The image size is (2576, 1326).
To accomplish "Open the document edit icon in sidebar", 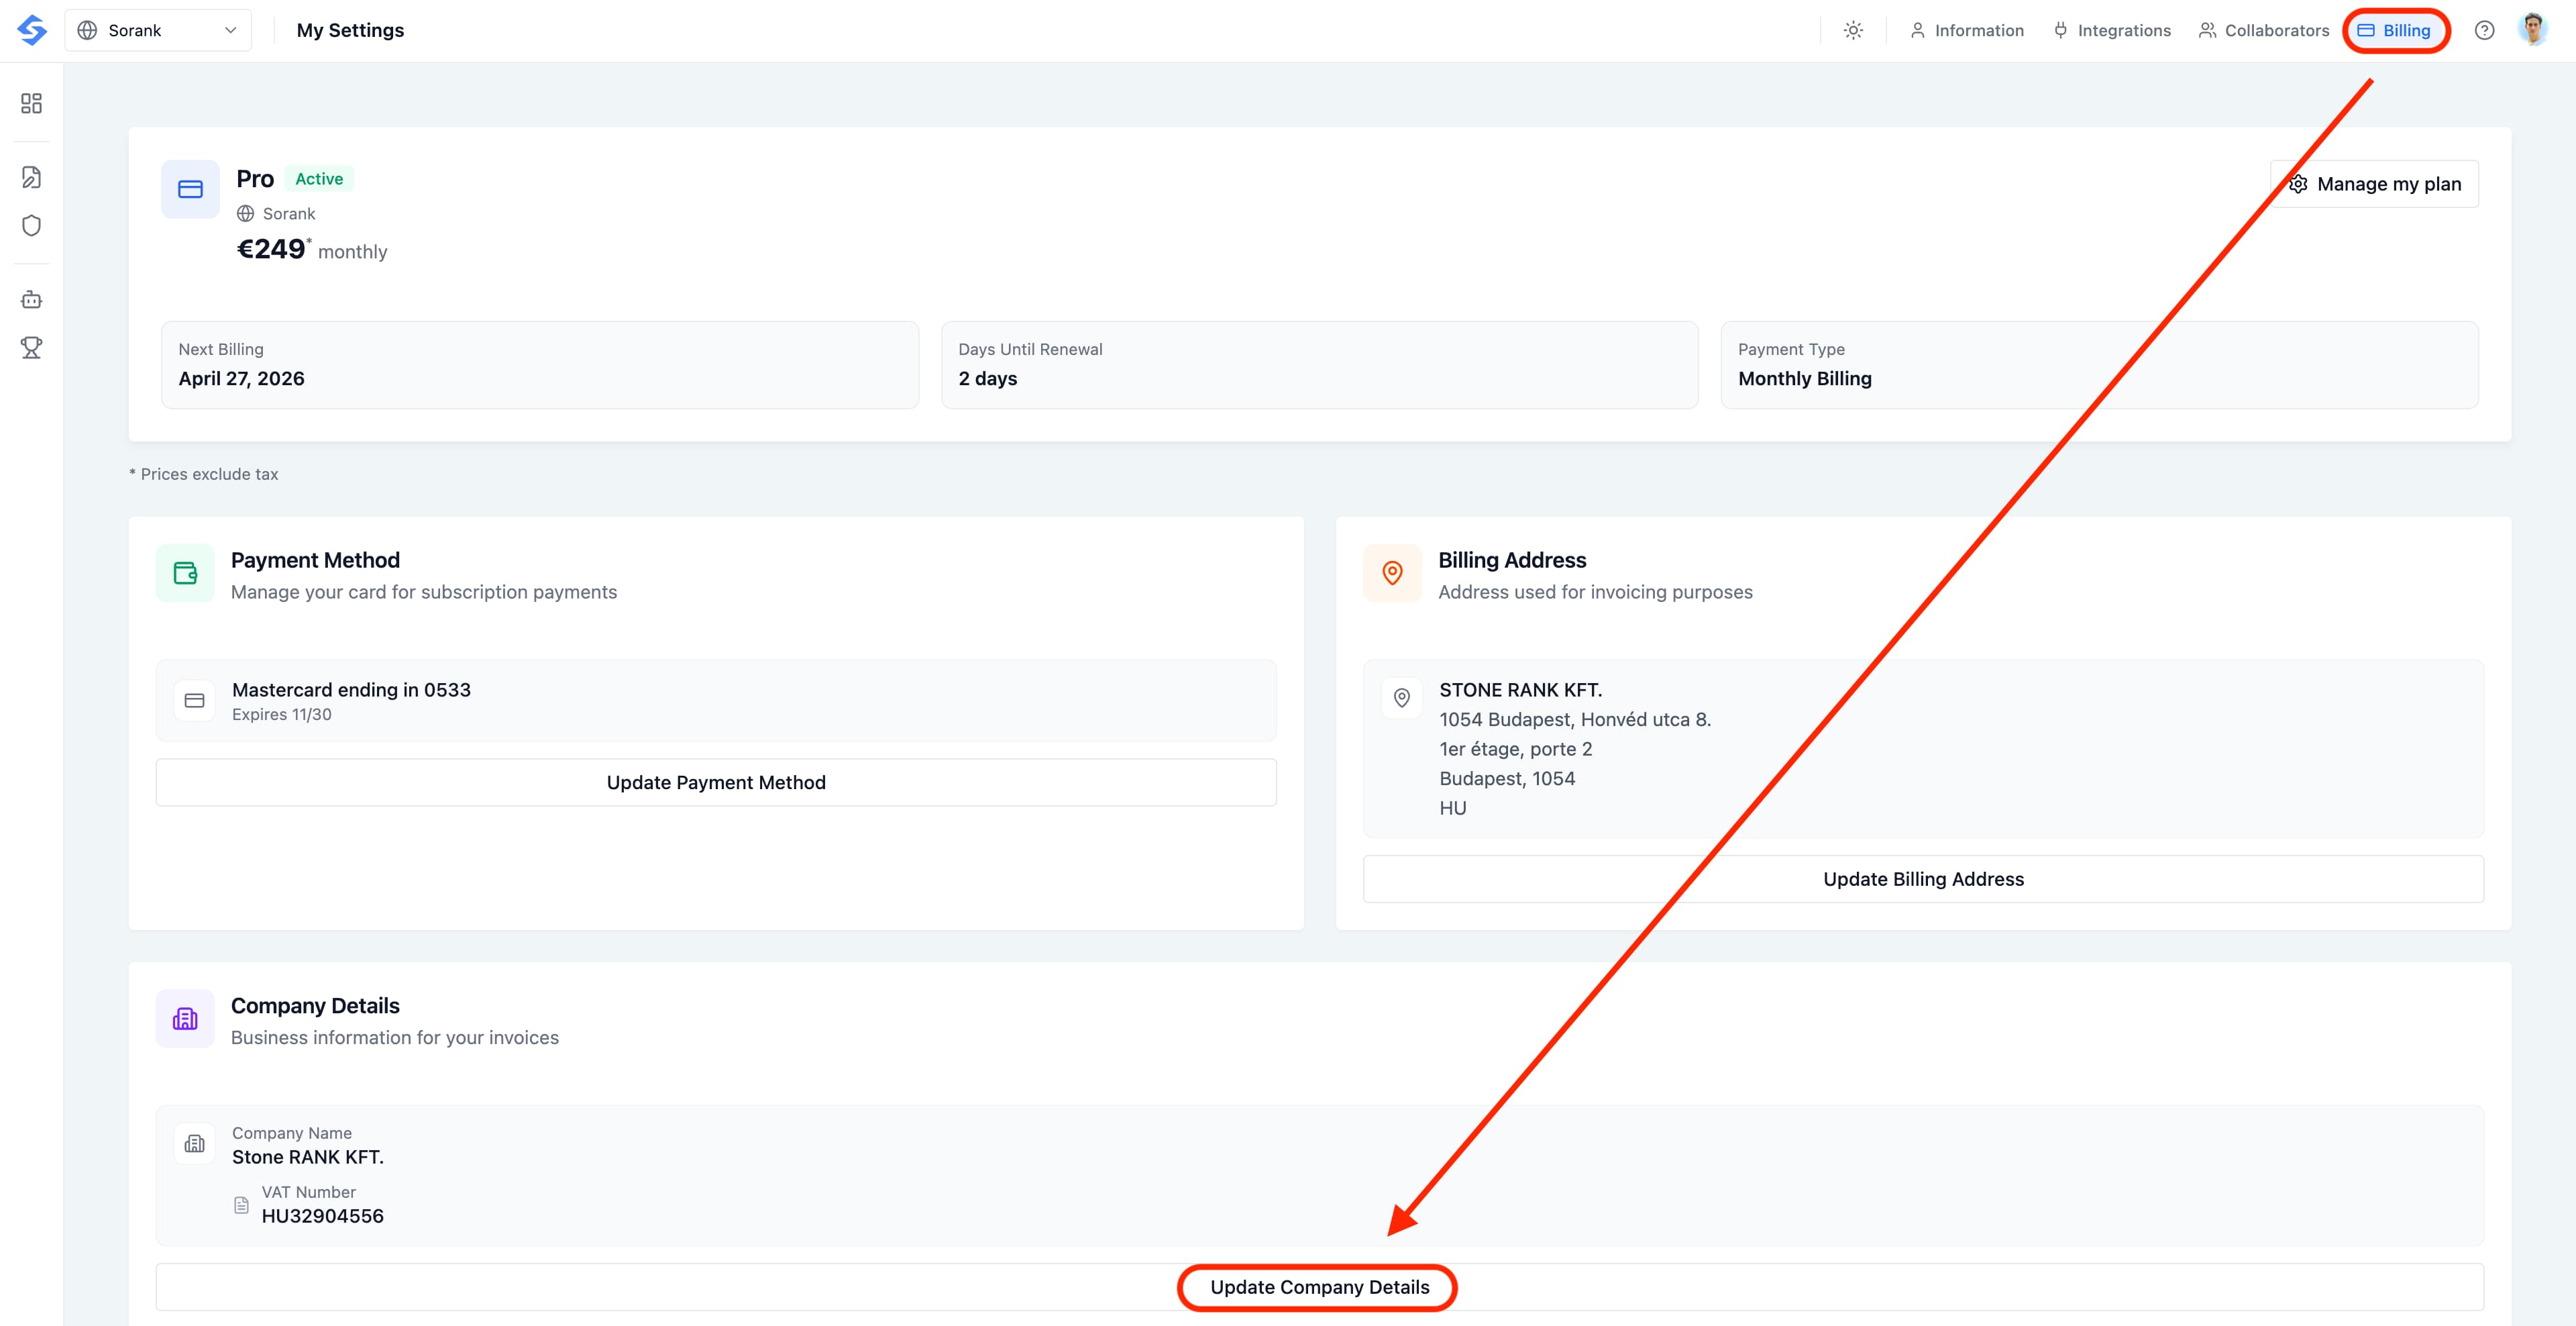I will tap(32, 177).
